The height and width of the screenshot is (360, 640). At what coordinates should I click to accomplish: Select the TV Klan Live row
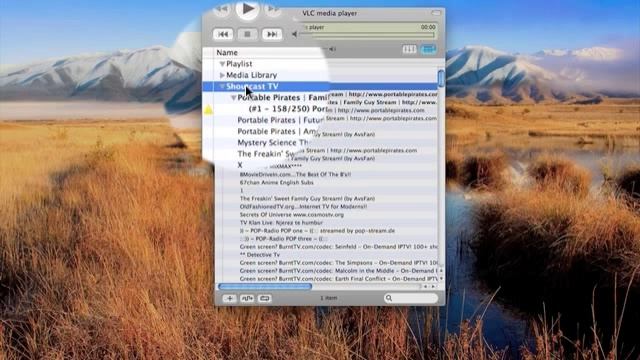(281, 222)
